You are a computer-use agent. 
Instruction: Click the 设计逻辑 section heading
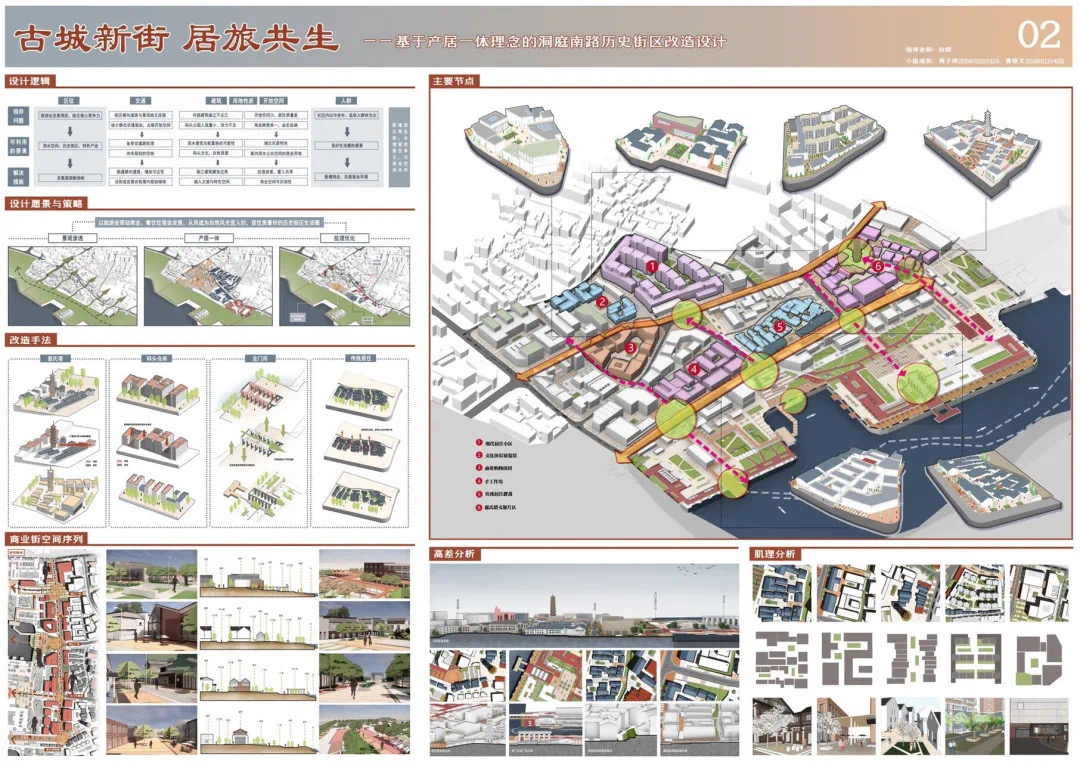pos(29,79)
